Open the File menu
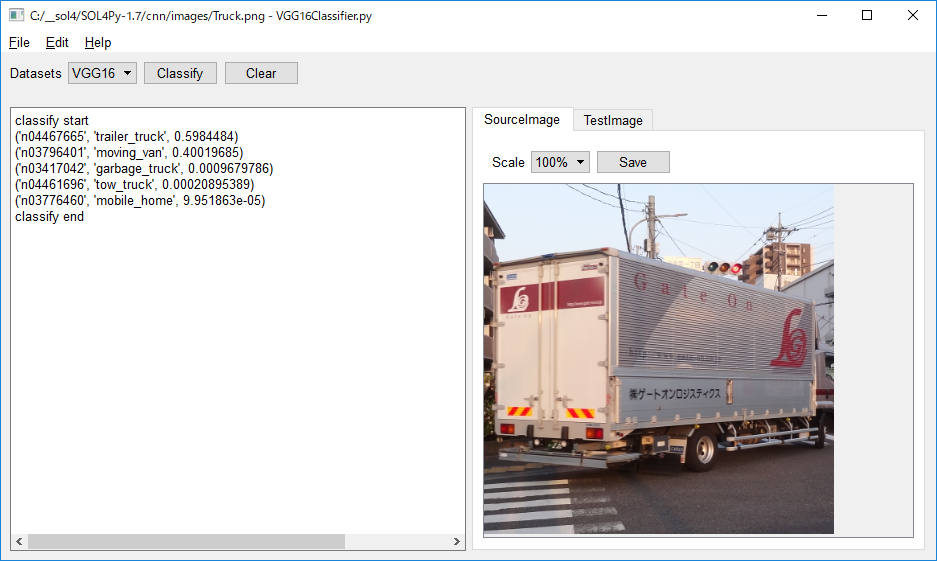The height and width of the screenshot is (561, 937). 19,42
